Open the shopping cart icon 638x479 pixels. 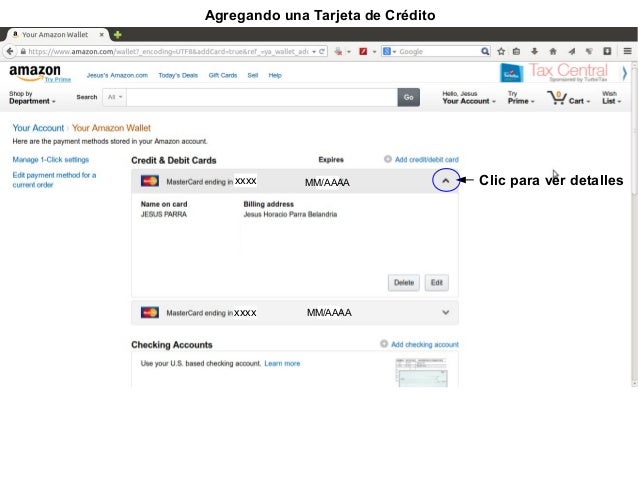click(x=557, y=98)
